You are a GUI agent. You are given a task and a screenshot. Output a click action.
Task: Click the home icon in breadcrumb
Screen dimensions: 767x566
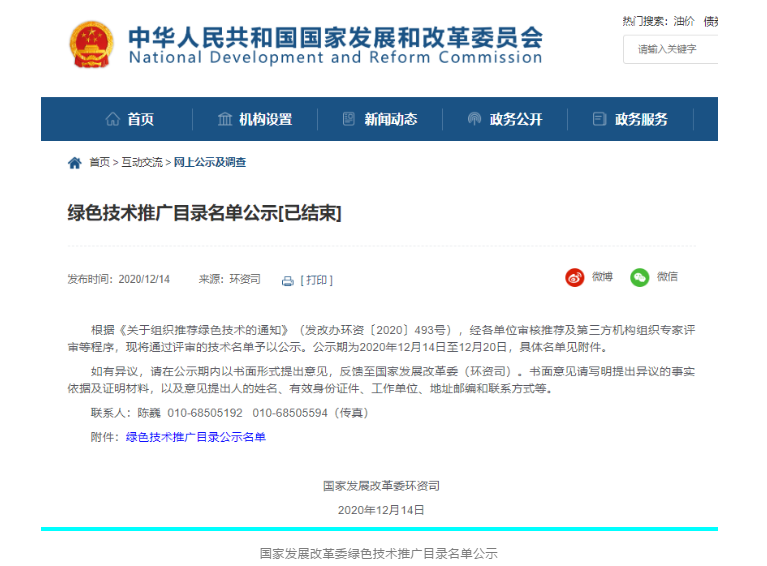[x=75, y=162]
